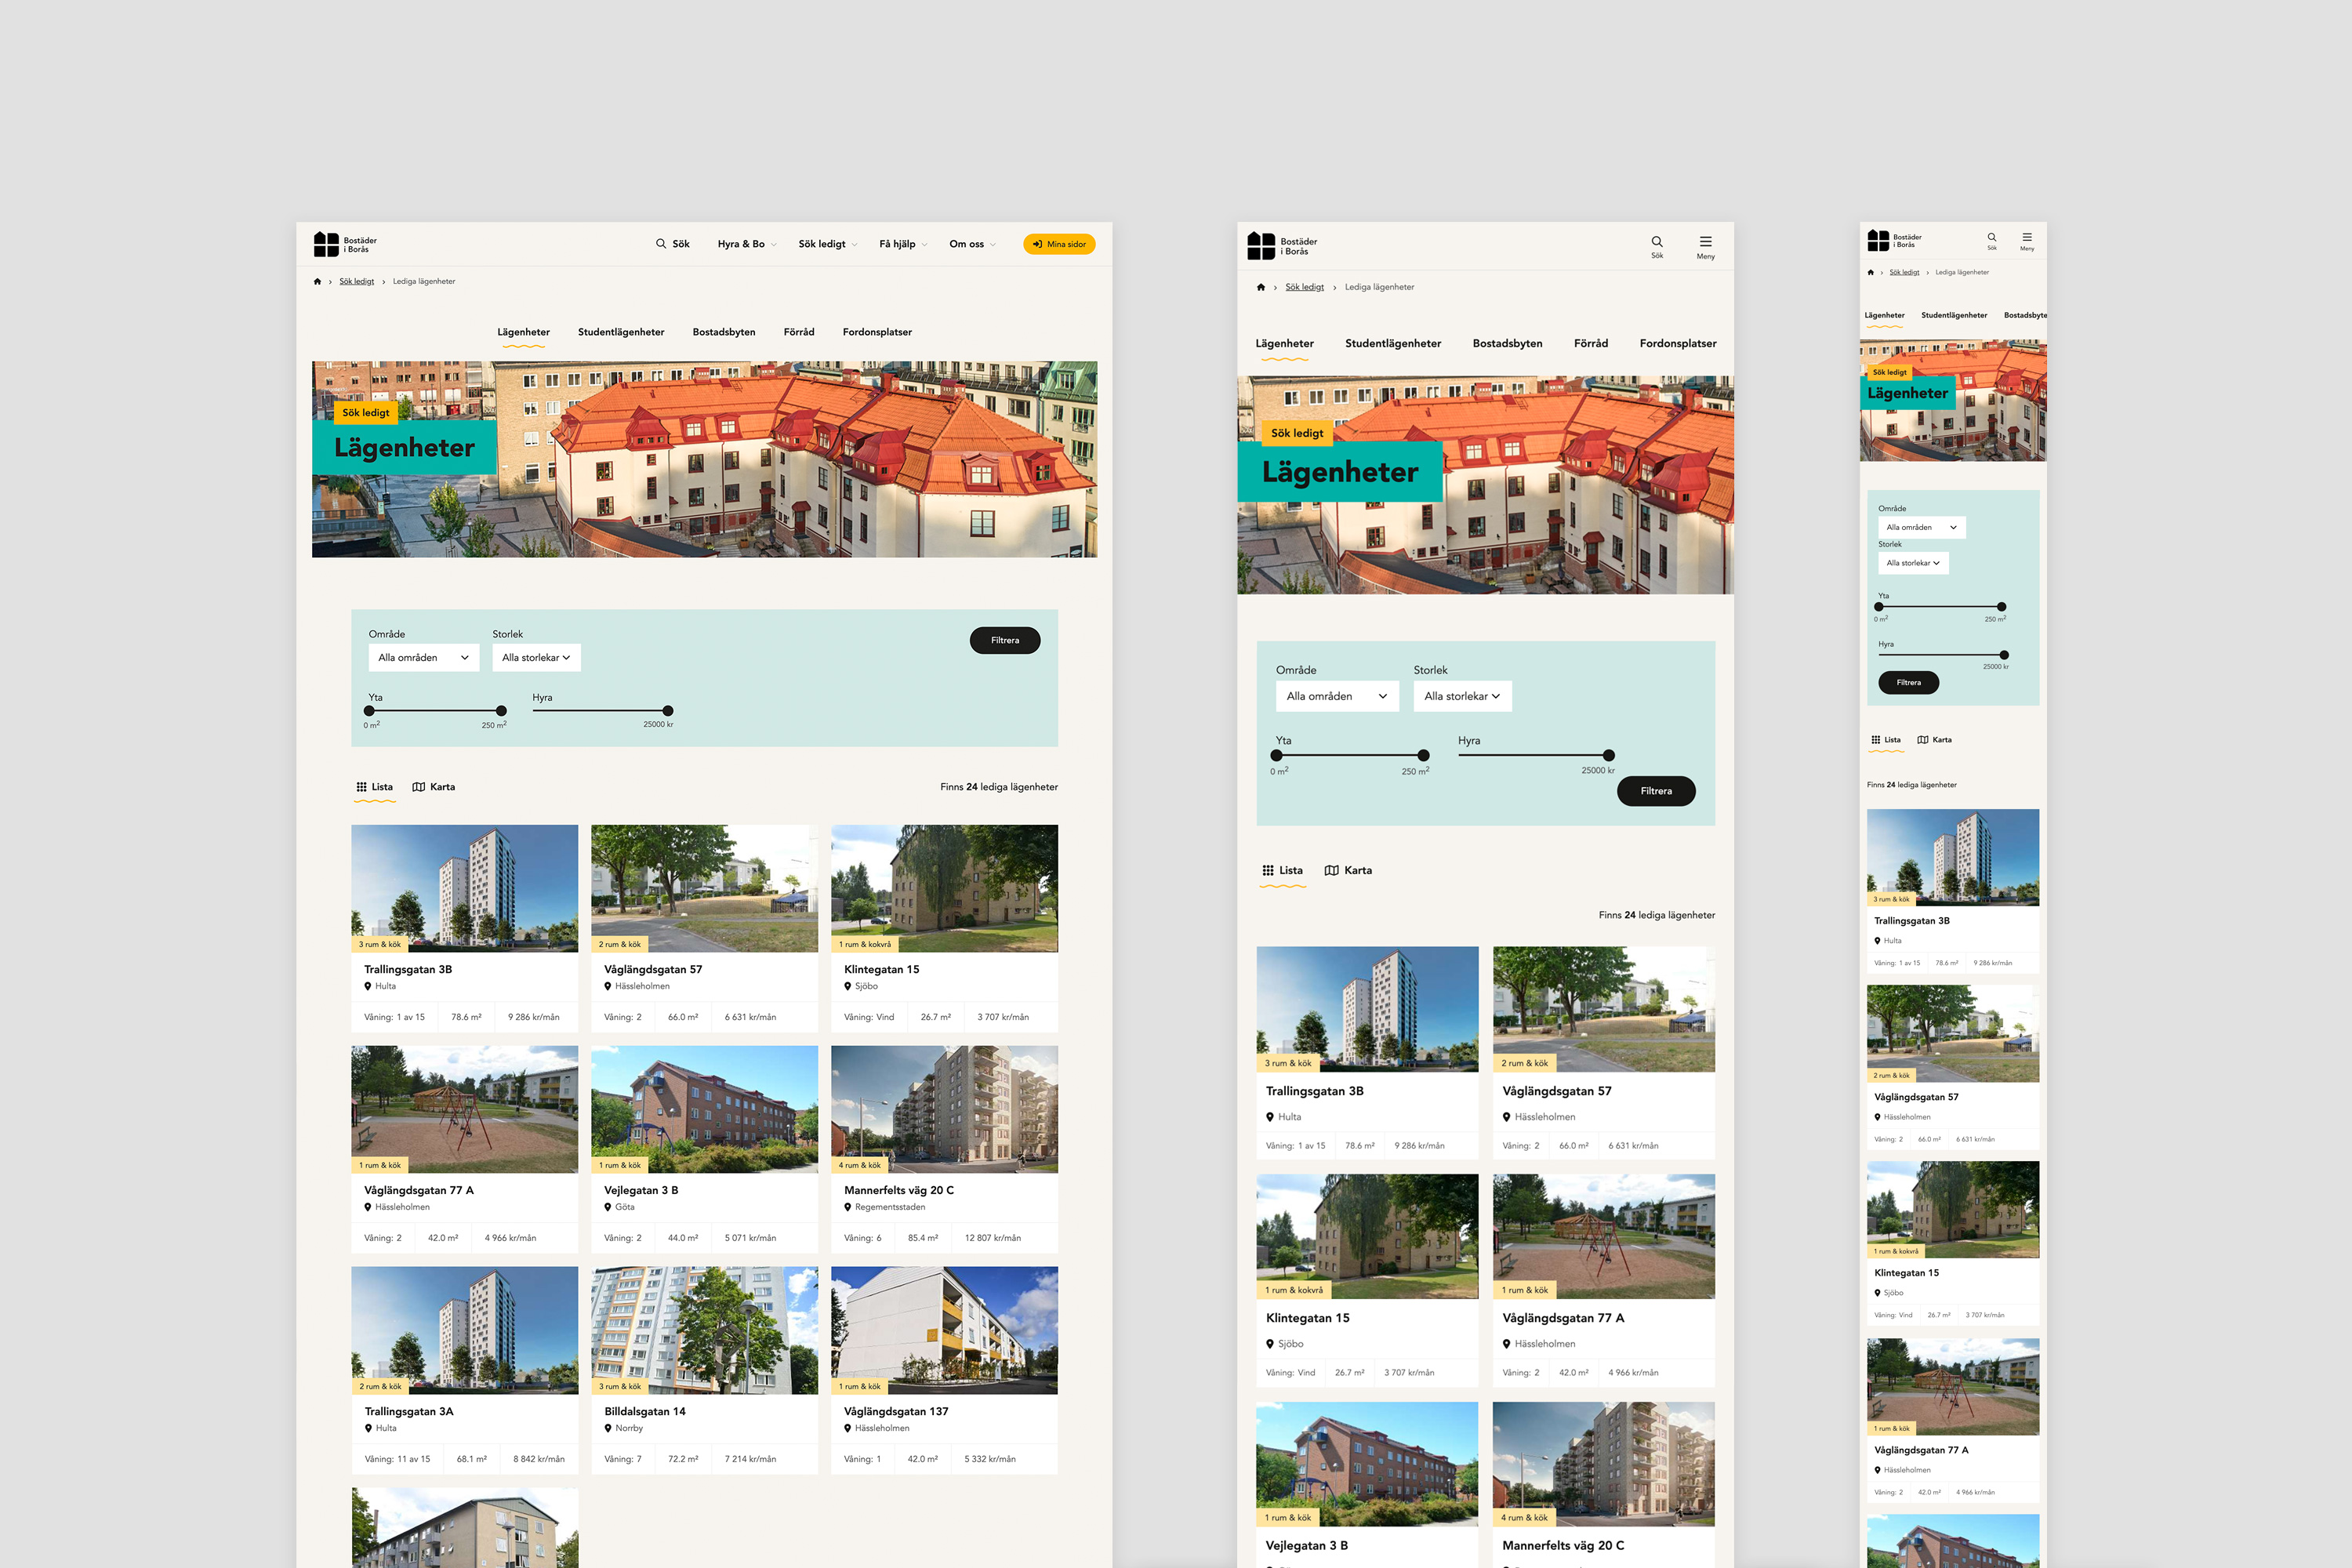Select Lista view in mobile layout
The height and width of the screenshot is (1568, 2352).
(x=1886, y=740)
